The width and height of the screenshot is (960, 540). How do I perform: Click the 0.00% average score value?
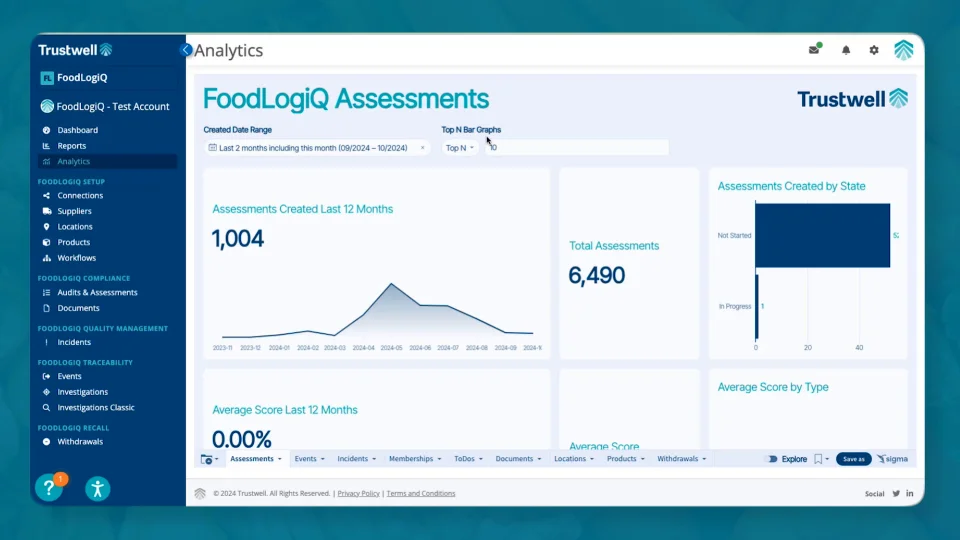242,439
